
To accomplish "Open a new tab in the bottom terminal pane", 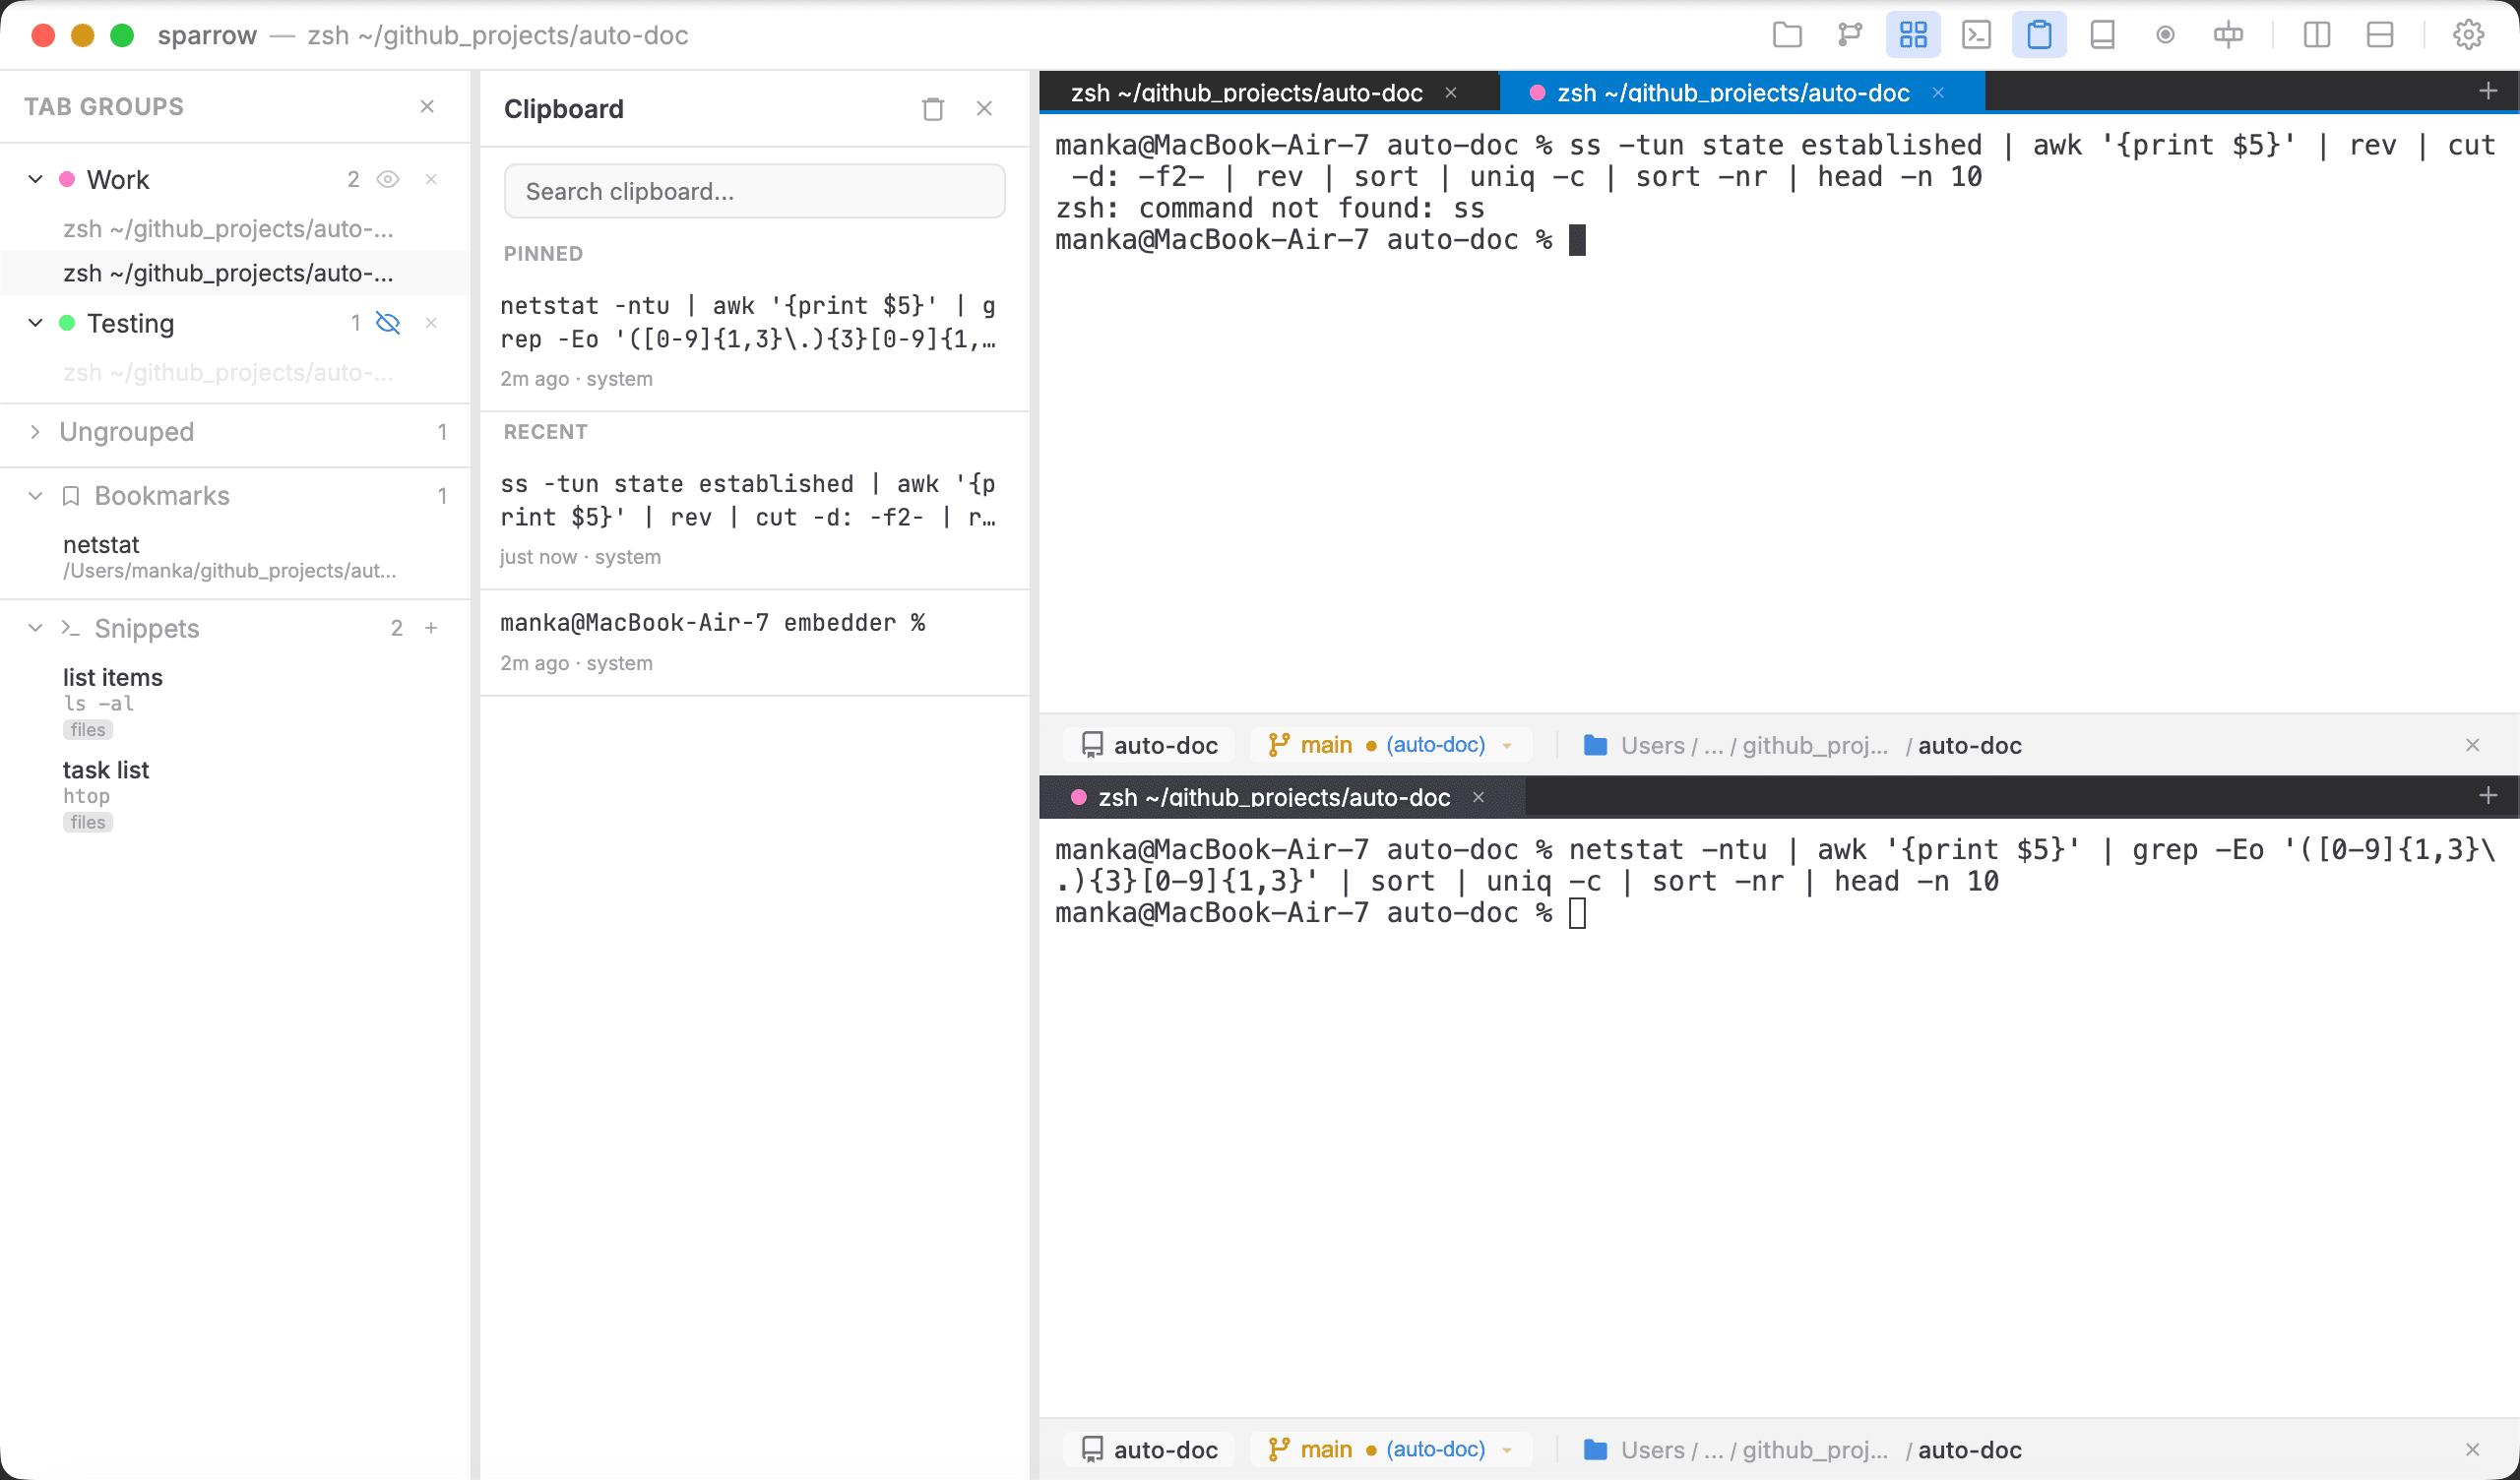I will coord(2488,796).
